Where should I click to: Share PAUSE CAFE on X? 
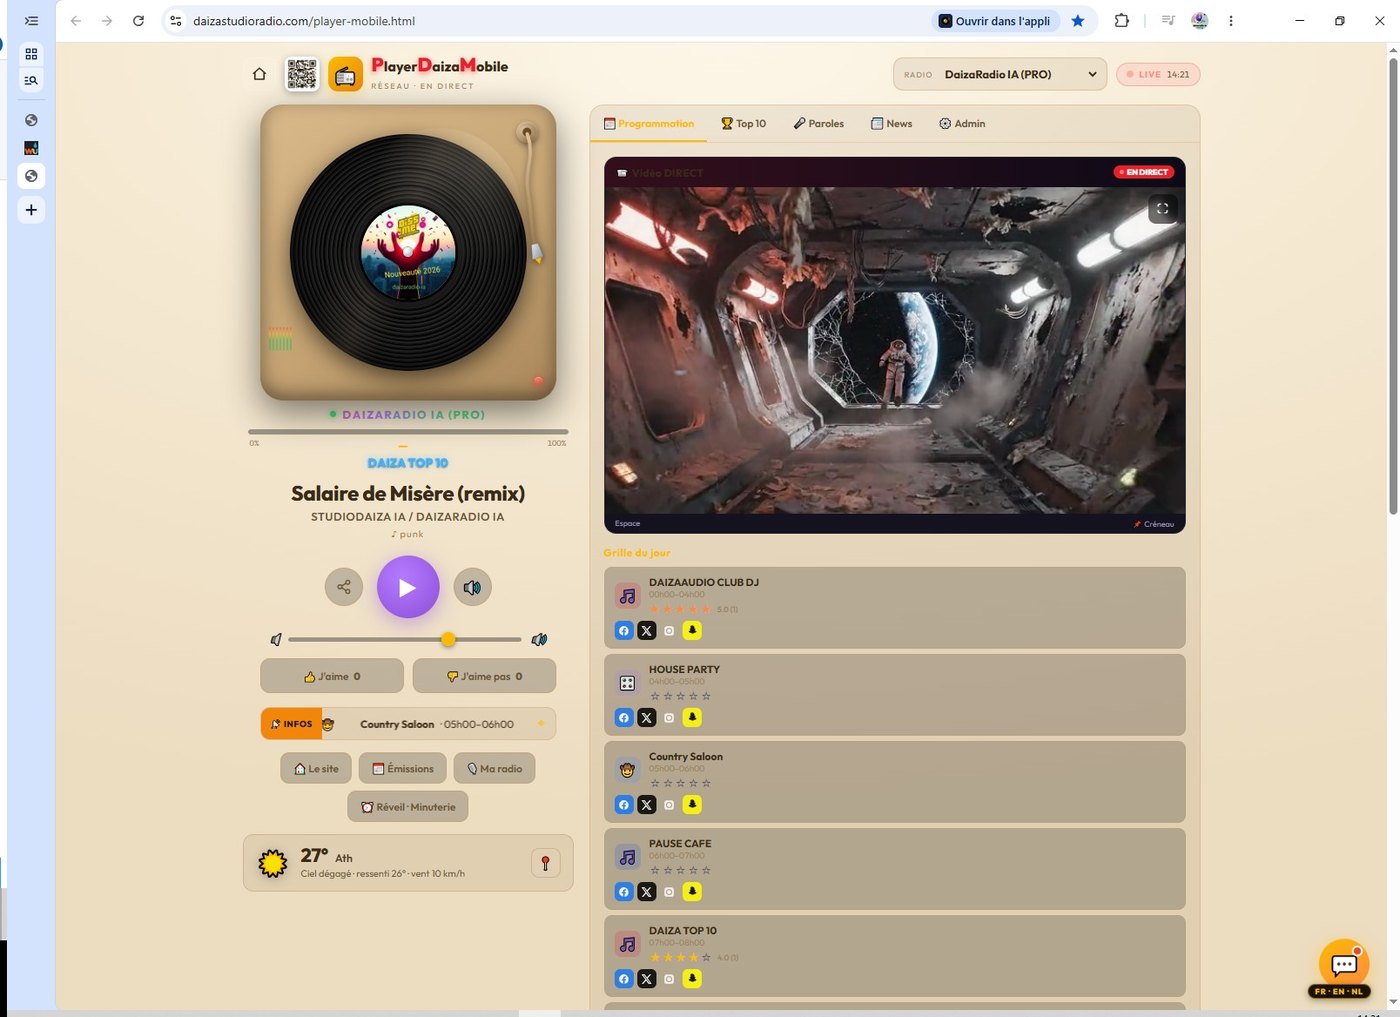647,891
